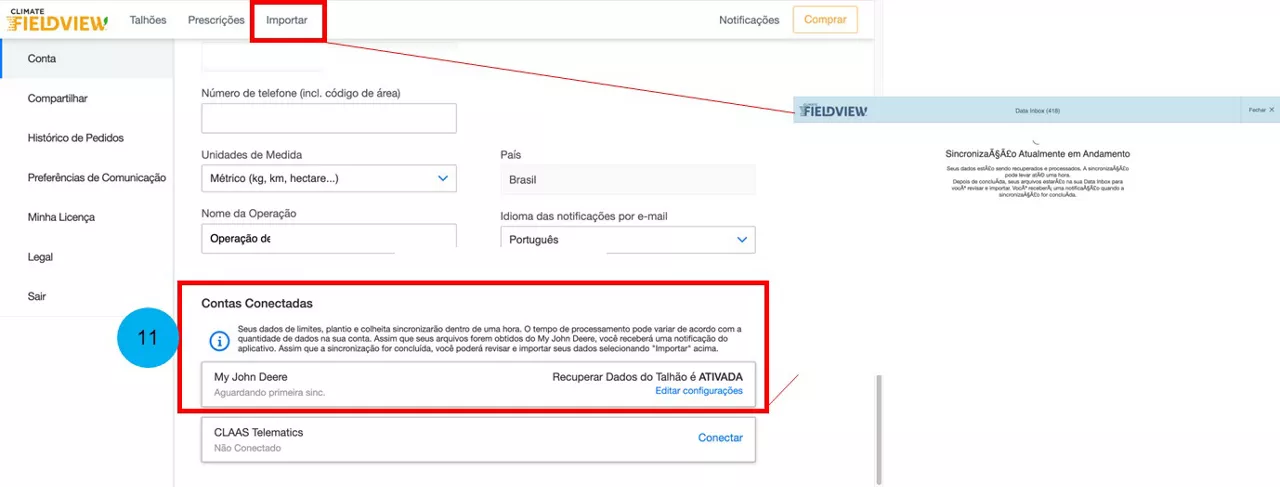
Task: Open Histórico de Pedidos in the sidebar
Action: point(76,138)
